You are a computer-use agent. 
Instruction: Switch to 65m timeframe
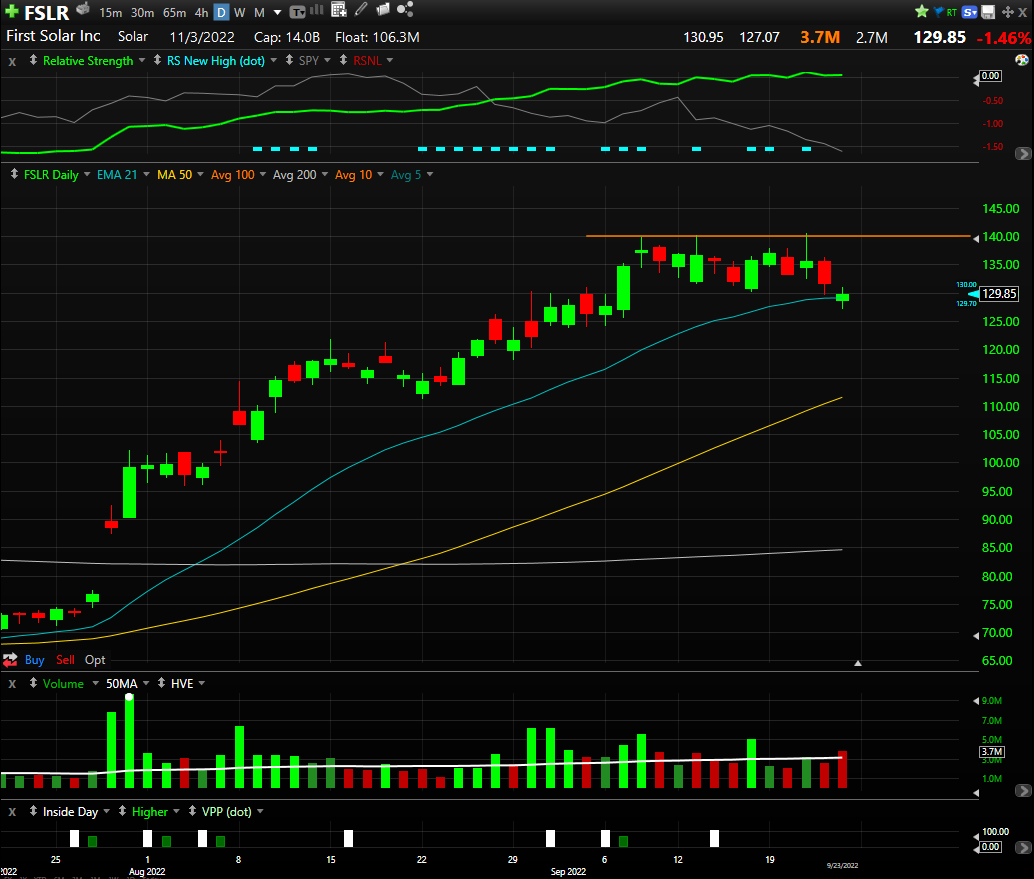[x=174, y=13]
